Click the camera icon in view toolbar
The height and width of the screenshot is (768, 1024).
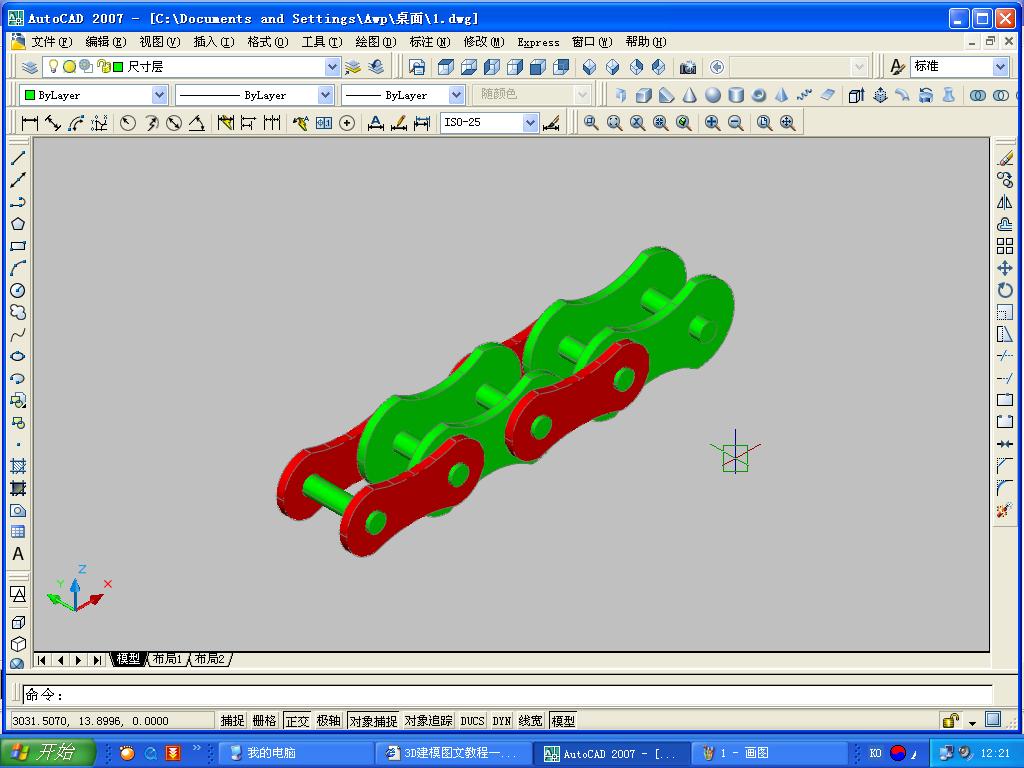click(x=688, y=67)
